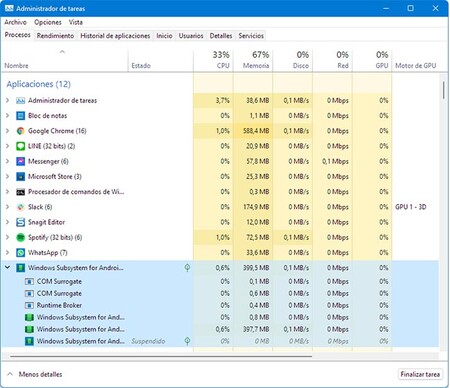Expand the LINE (32 bits) group
Screen dimensions: 450x388
(x=7, y=146)
